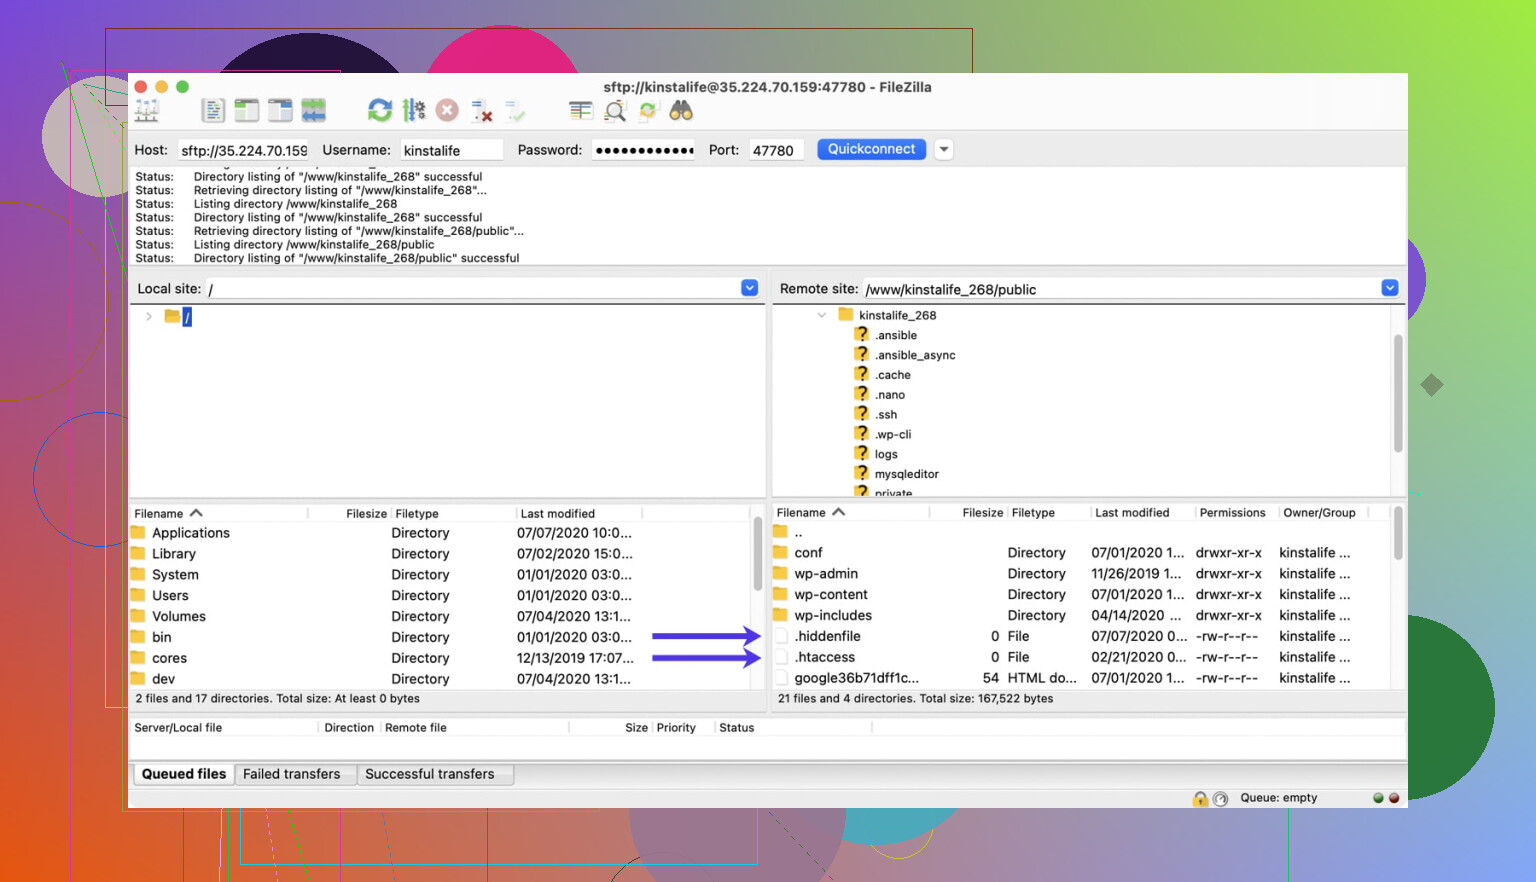Screen dimensions: 1536x882
Task: Open directory listing filters icon
Action: pyautogui.click(x=581, y=111)
